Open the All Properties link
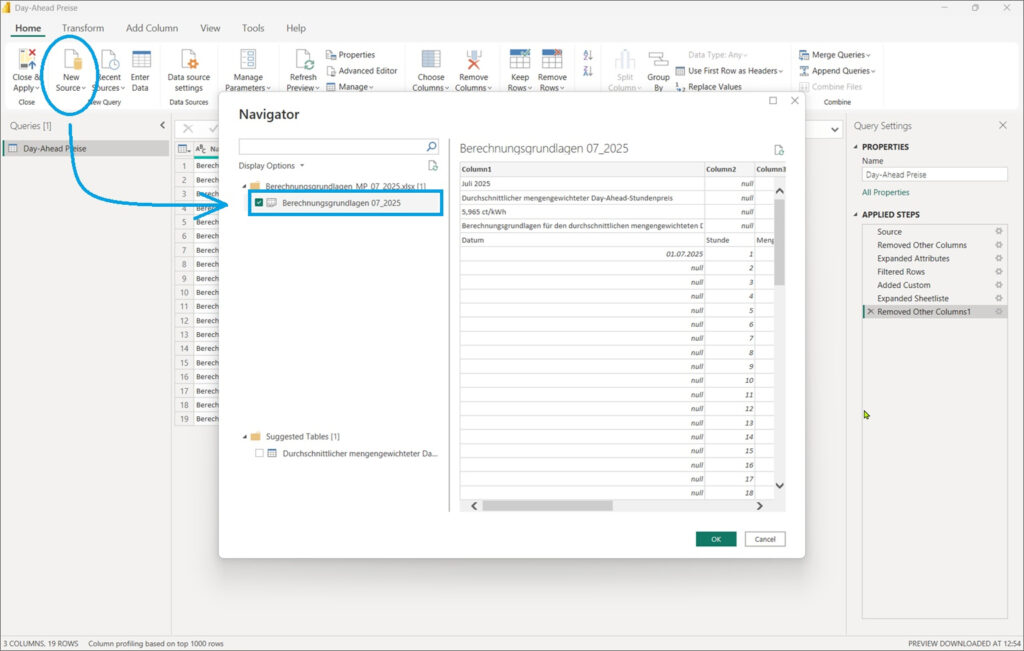 tap(886, 192)
